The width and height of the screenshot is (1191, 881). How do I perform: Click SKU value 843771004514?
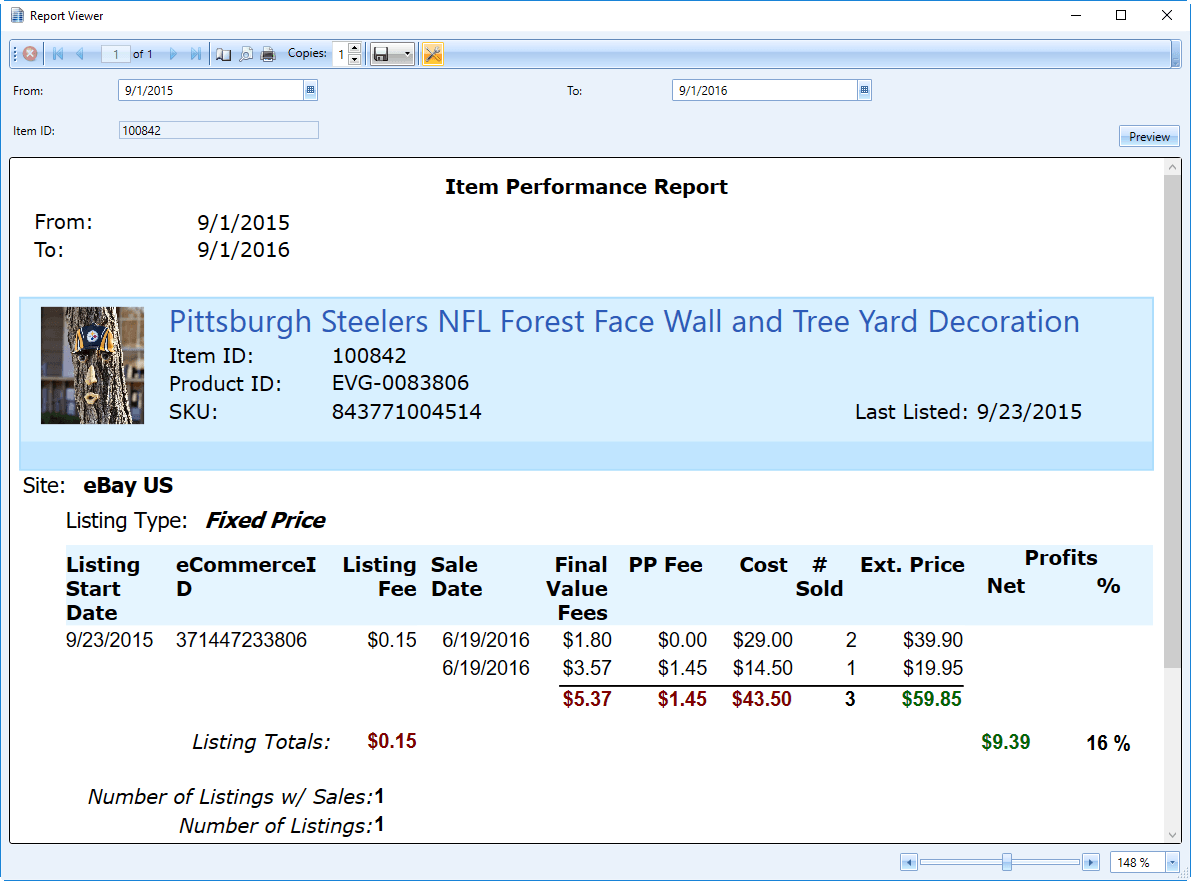[406, 412]
